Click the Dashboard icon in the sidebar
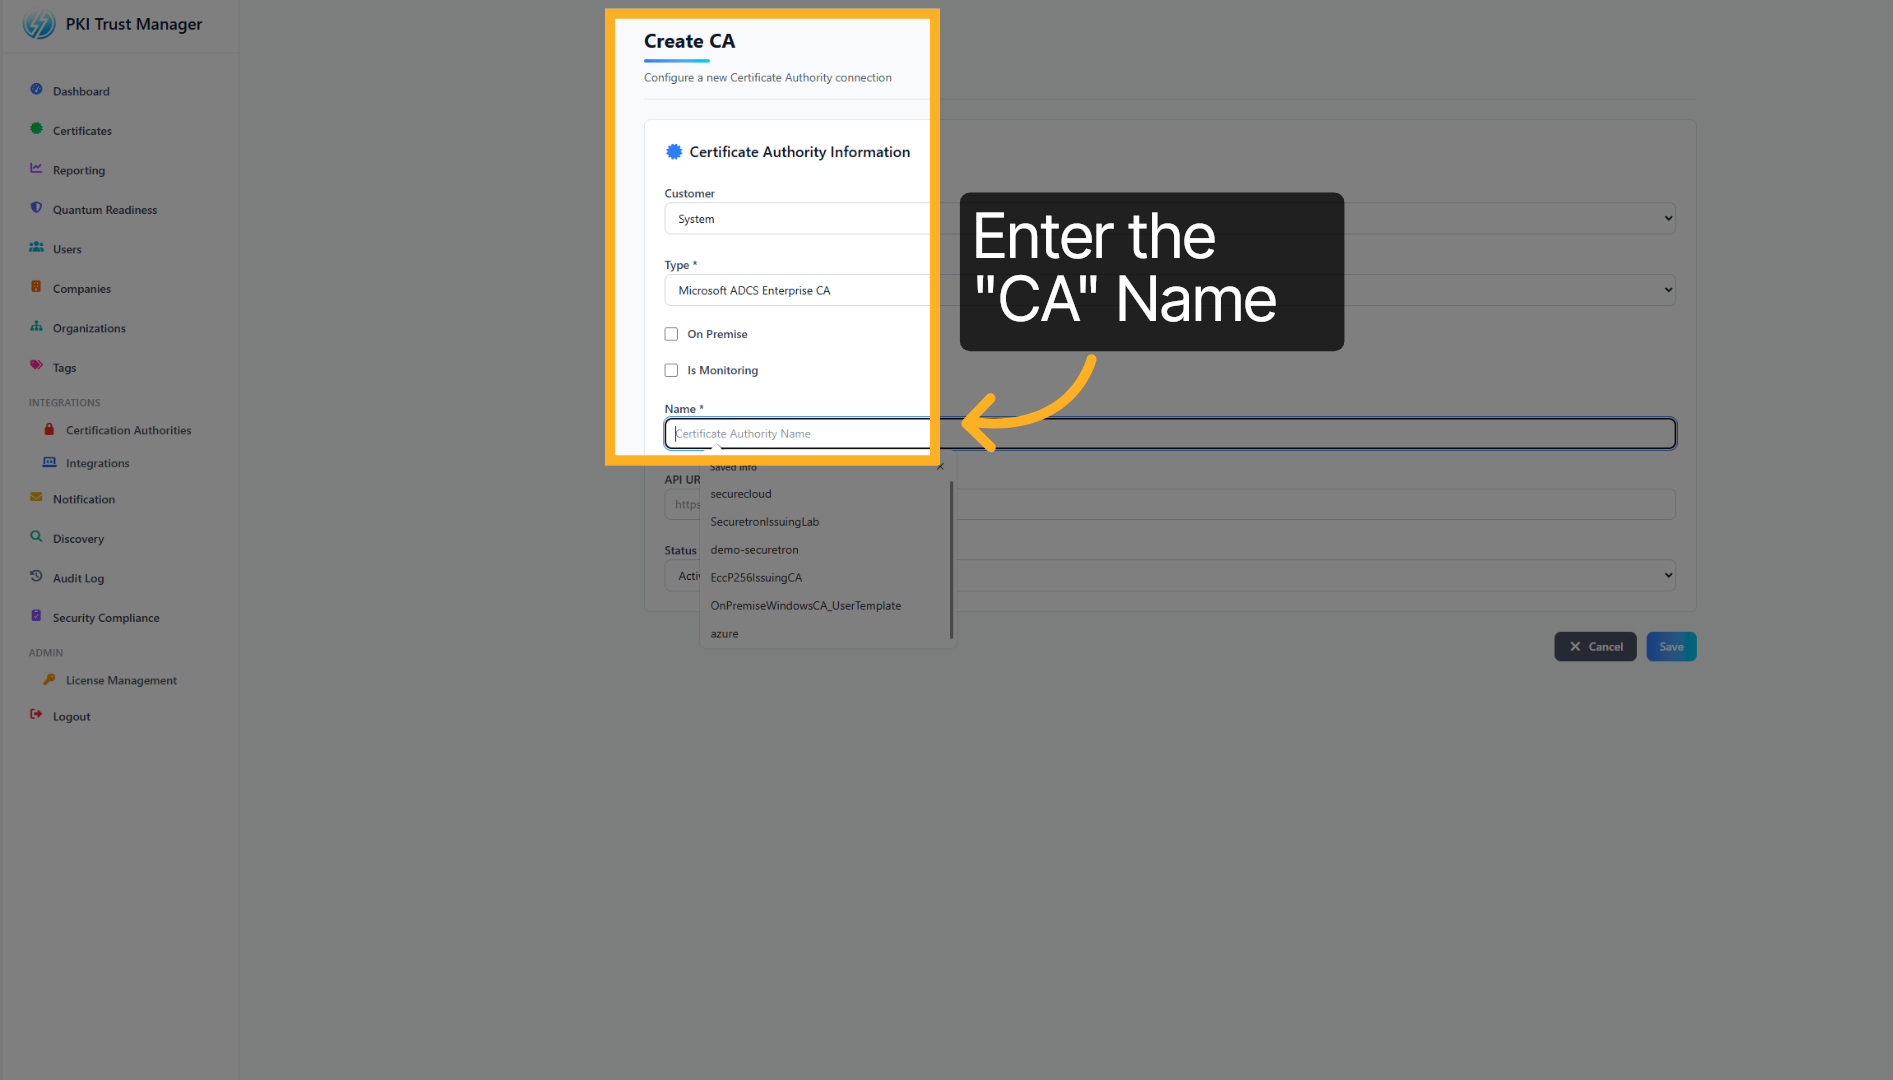Screen dimensions: 1893x1080 point(36,90)
